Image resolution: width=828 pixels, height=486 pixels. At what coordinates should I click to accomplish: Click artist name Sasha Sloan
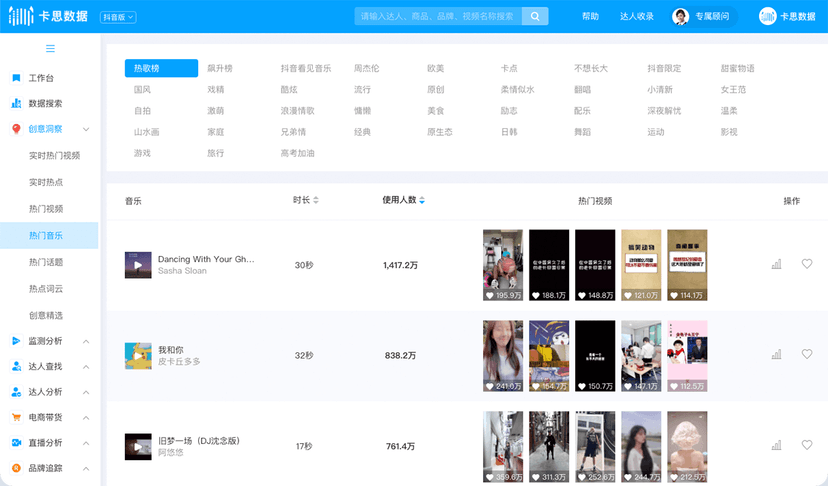click(x=182, y=271)
